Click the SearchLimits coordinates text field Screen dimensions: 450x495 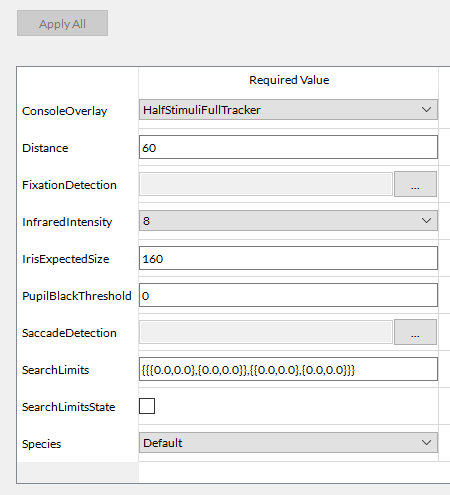288,369
